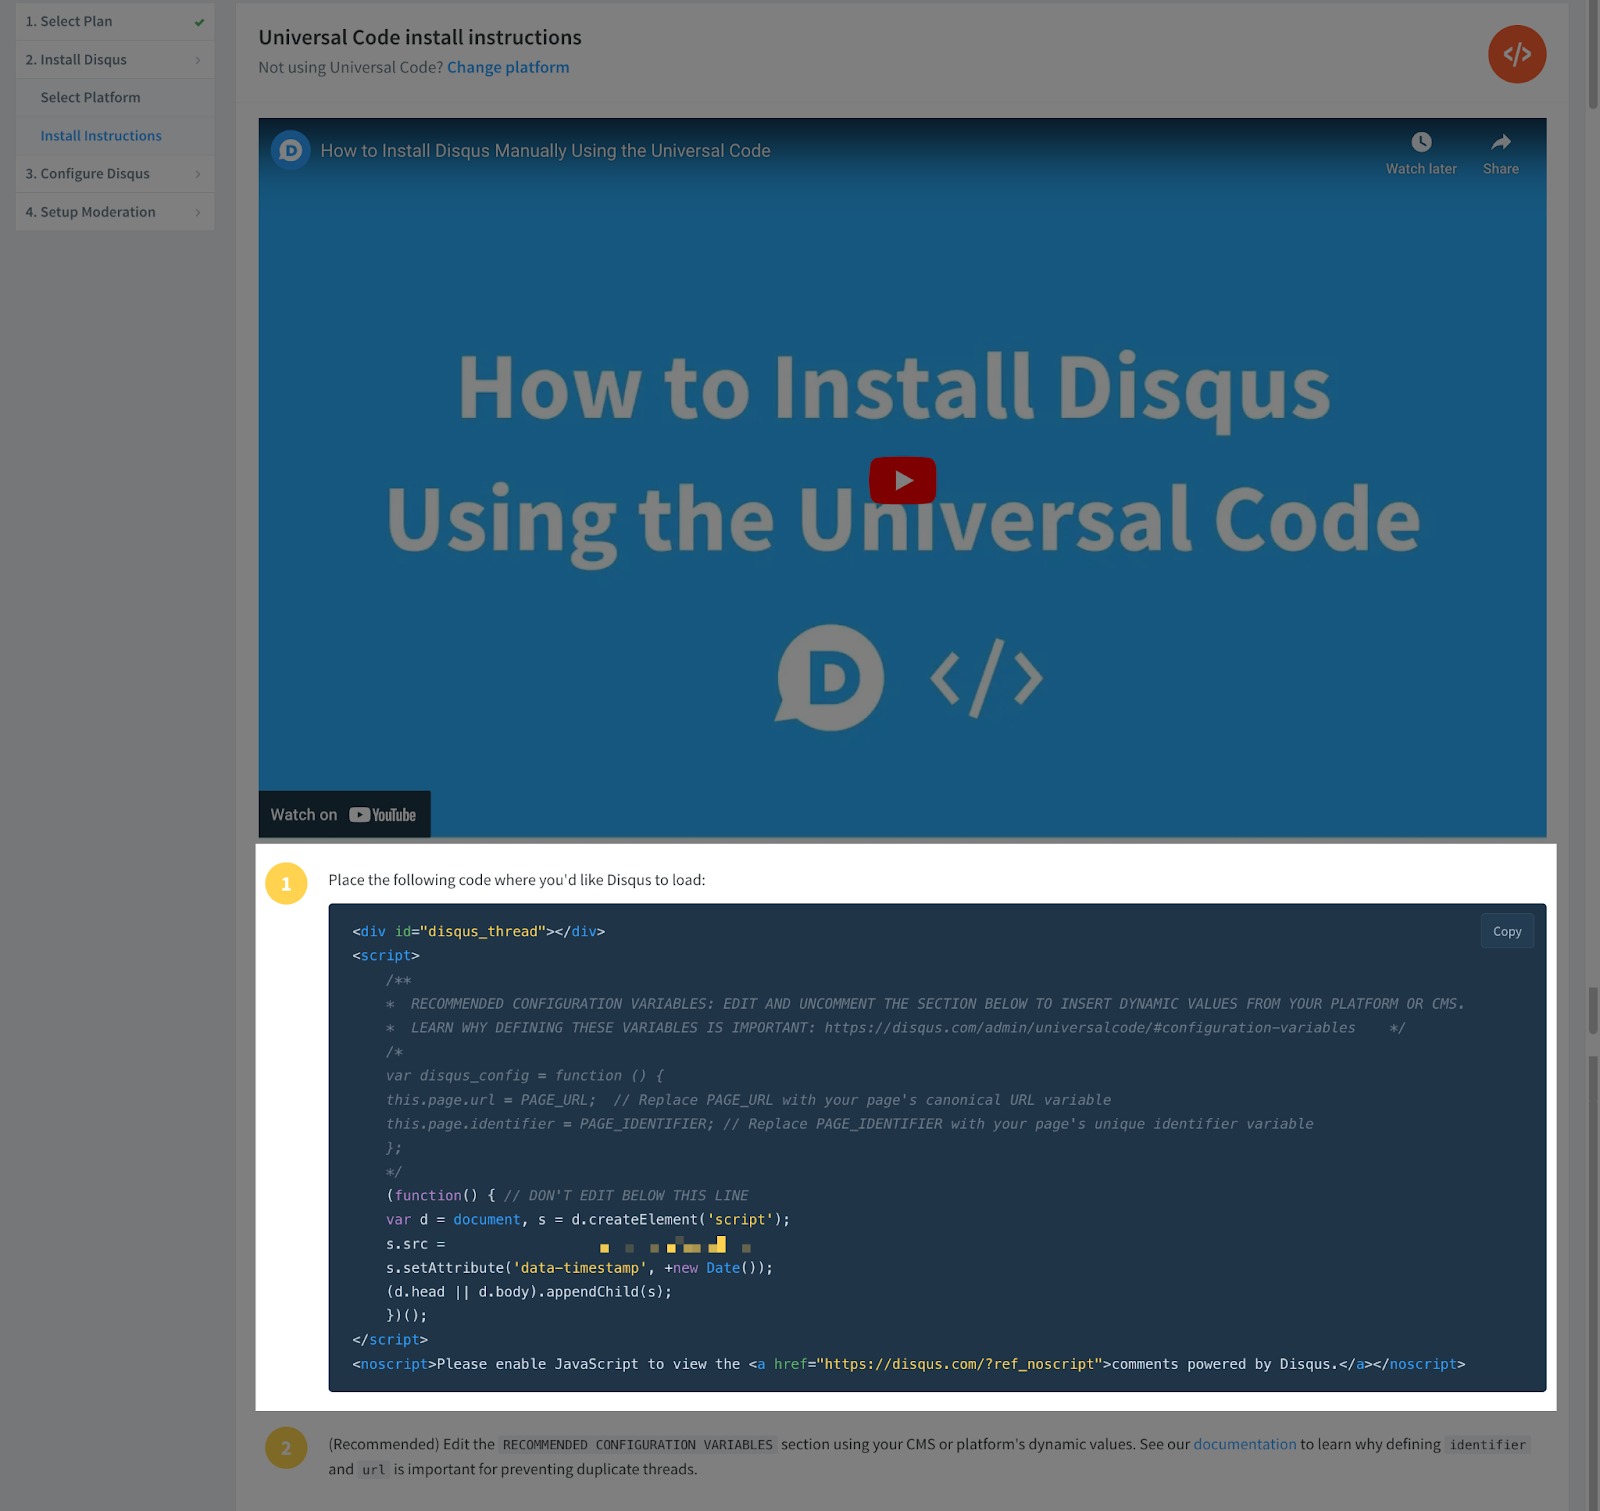Screen dimensions: 1600x1511
Task: Go to Install Instructions sub-step
Action: tap(115, 136)
